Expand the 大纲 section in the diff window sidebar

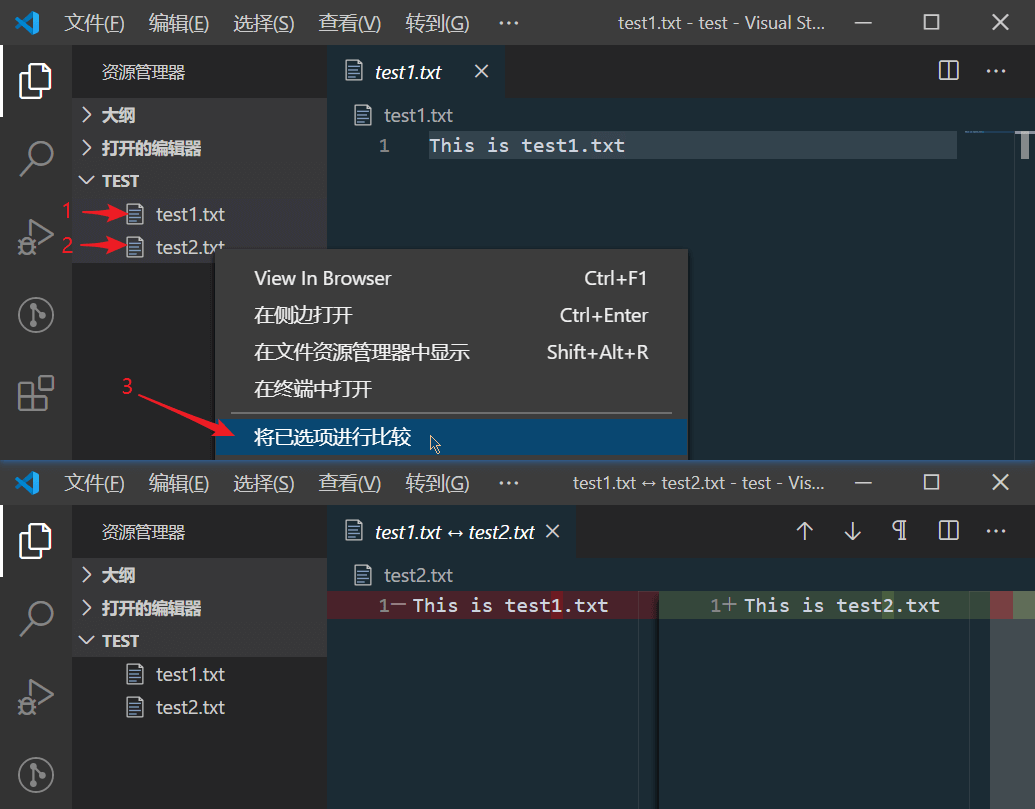pyautogui.click(x=118, y=575)
